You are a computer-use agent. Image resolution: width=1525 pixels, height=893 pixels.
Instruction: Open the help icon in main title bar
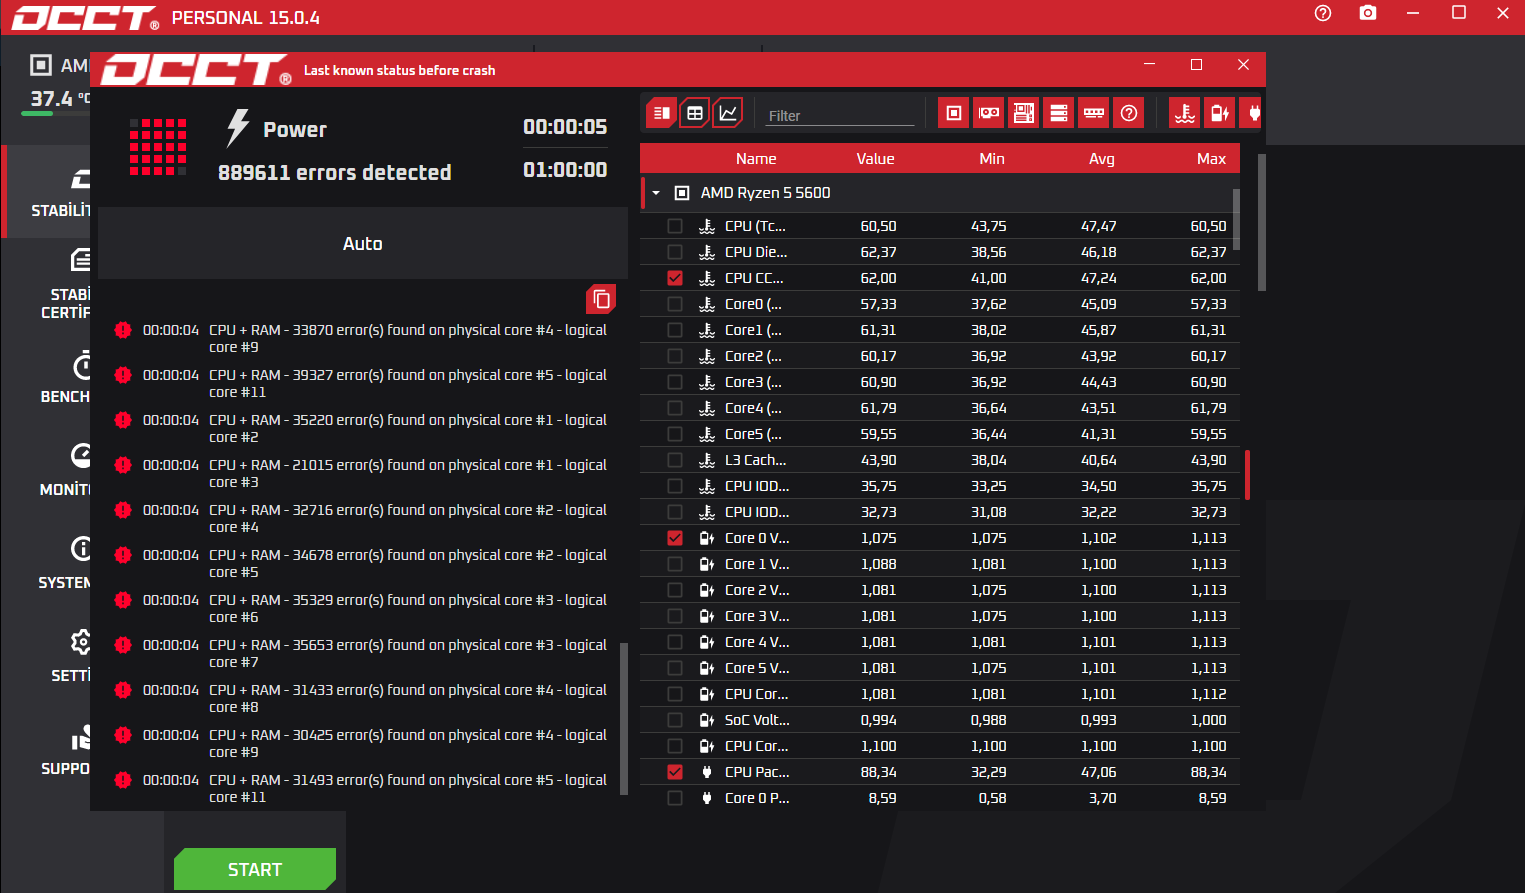1323,13
